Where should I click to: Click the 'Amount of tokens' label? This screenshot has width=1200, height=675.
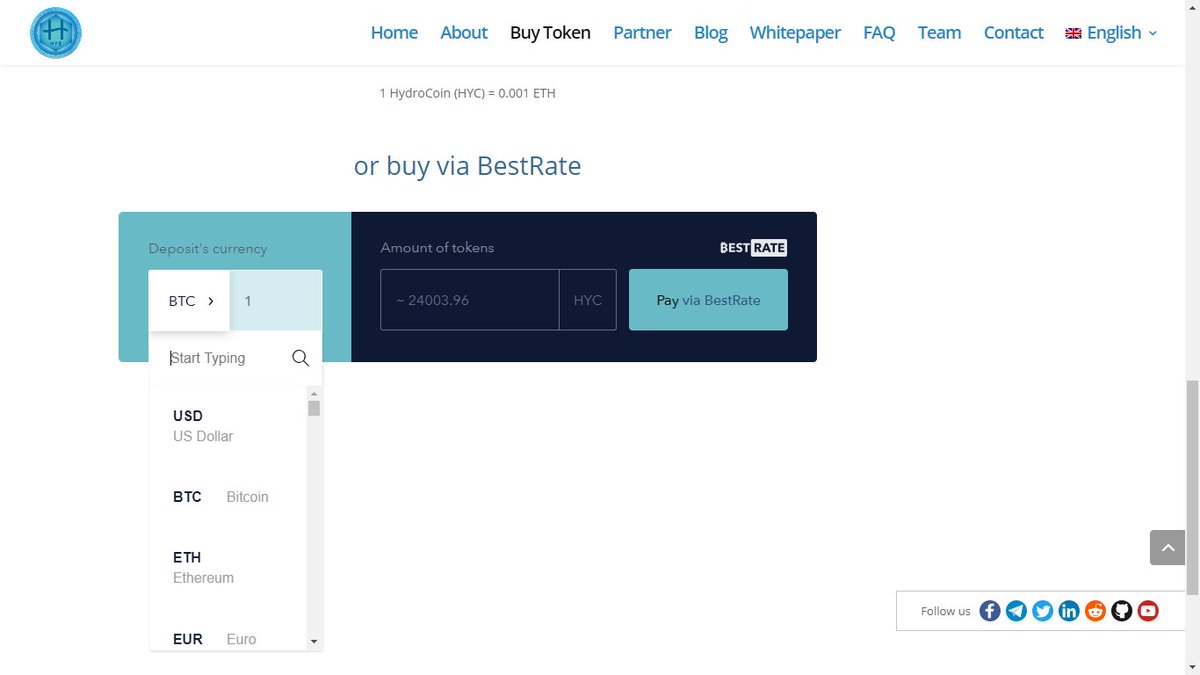point(437,247)
